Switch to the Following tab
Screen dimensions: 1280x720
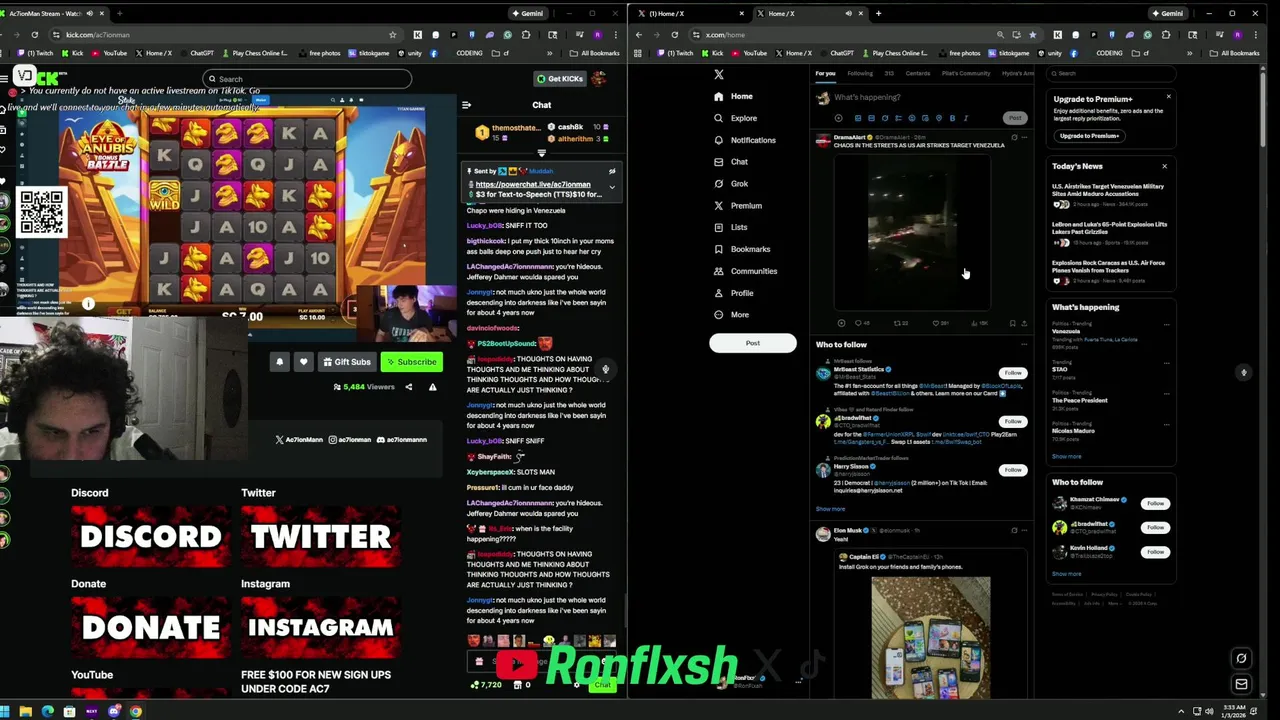click(x=860, y=73)
